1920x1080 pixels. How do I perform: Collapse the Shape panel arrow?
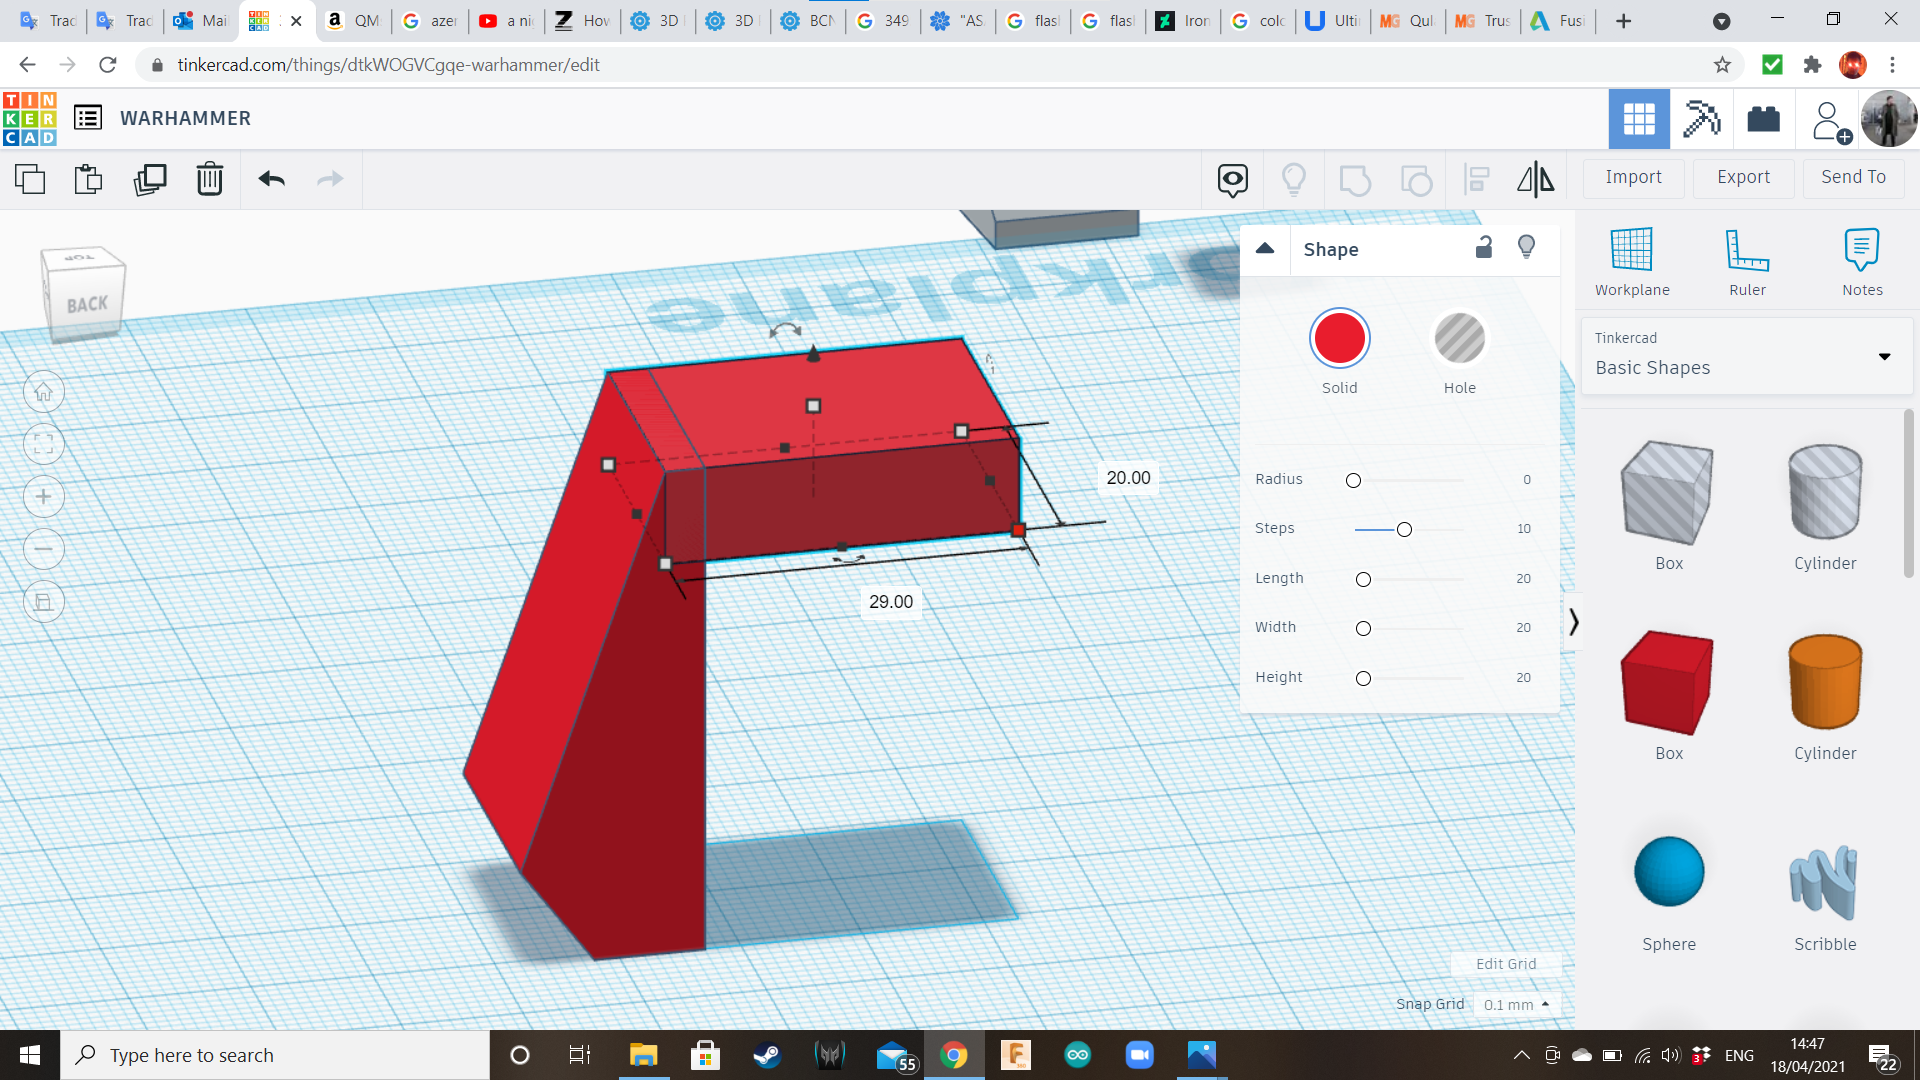(1265, 249)
